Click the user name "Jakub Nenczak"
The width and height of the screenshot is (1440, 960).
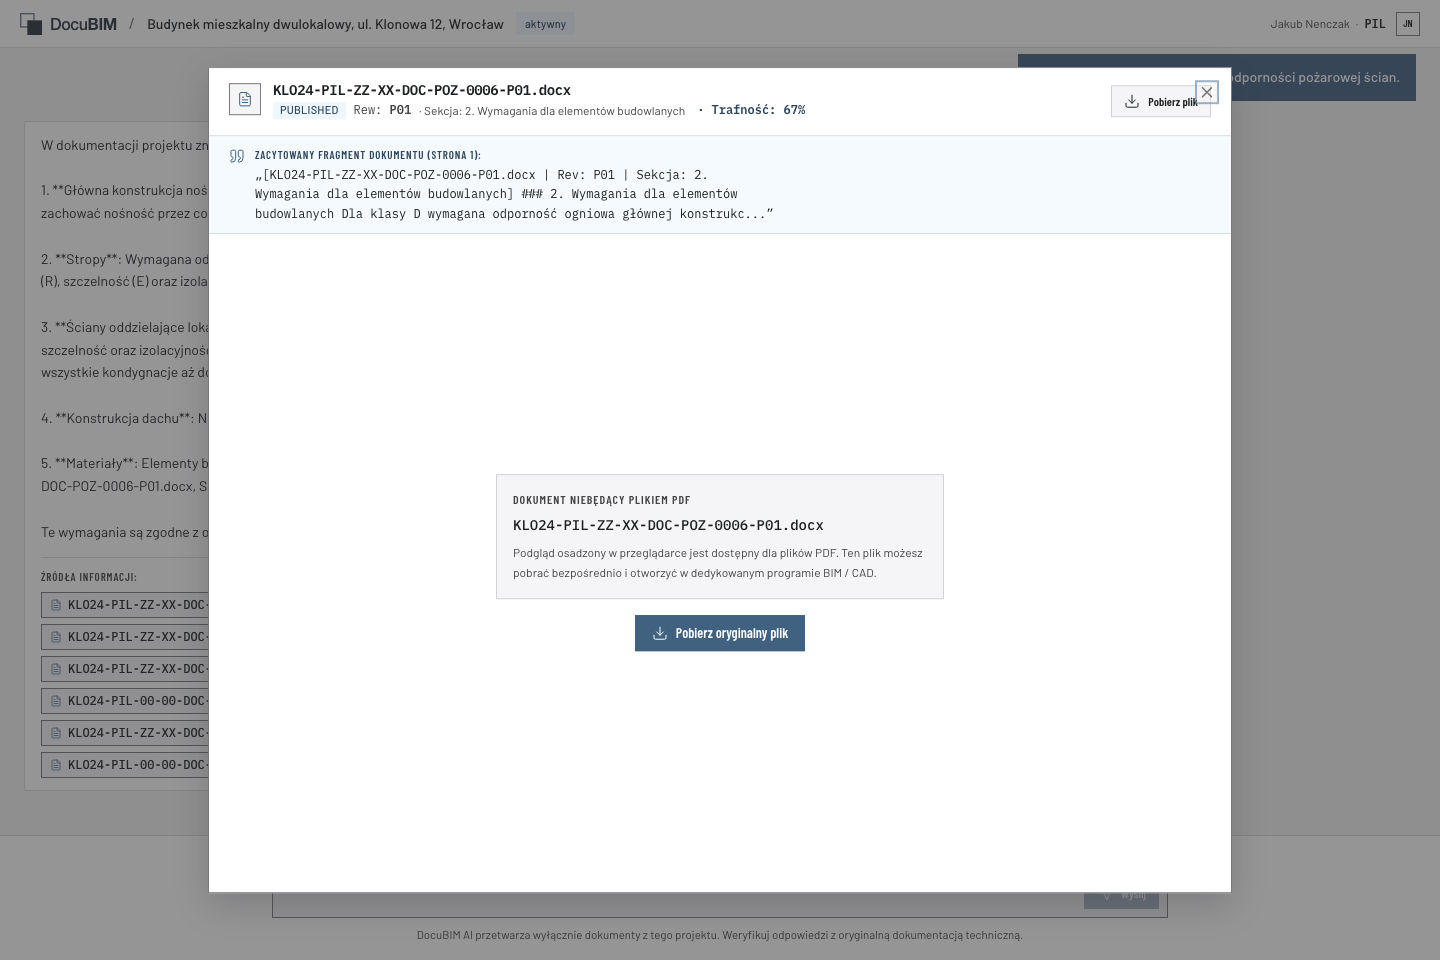tap(1310, 24)
